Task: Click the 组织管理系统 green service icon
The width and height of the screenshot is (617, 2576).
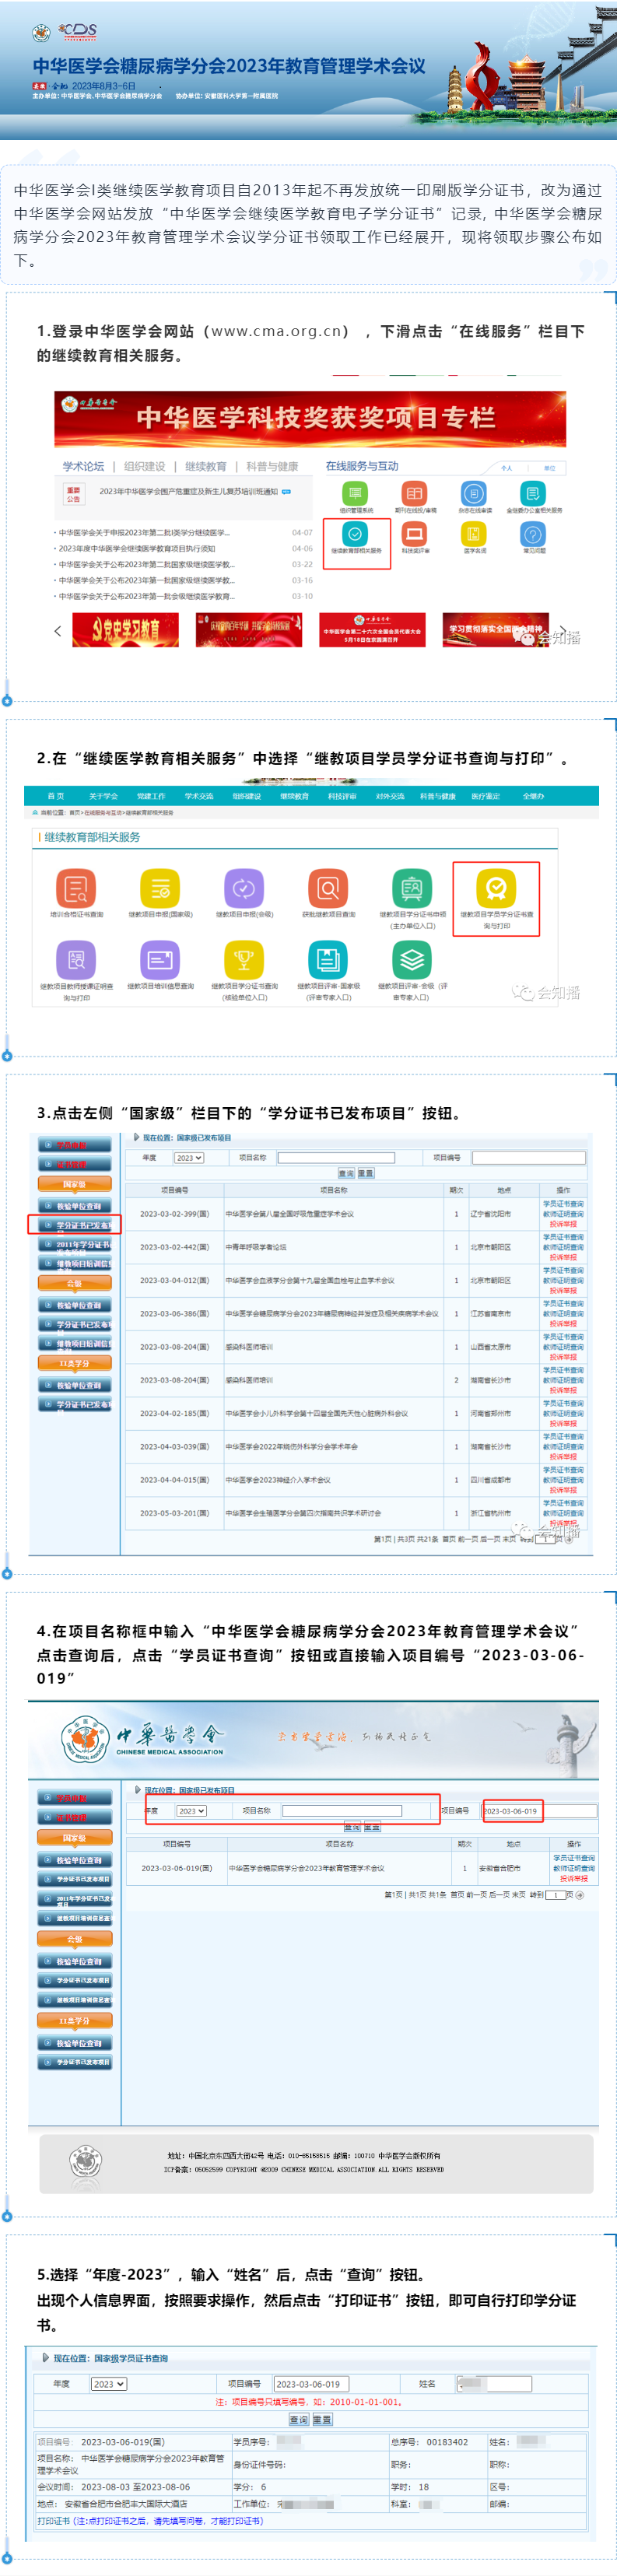Action: click(x=354, y=494)
